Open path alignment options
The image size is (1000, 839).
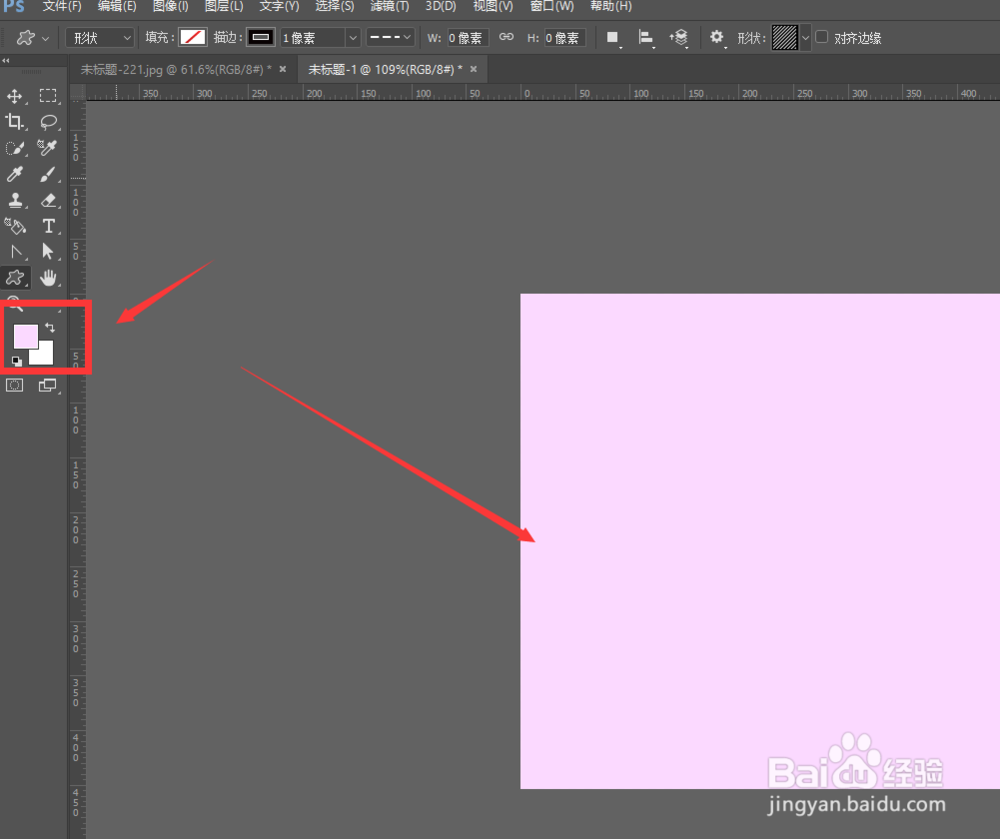[646, 38]
